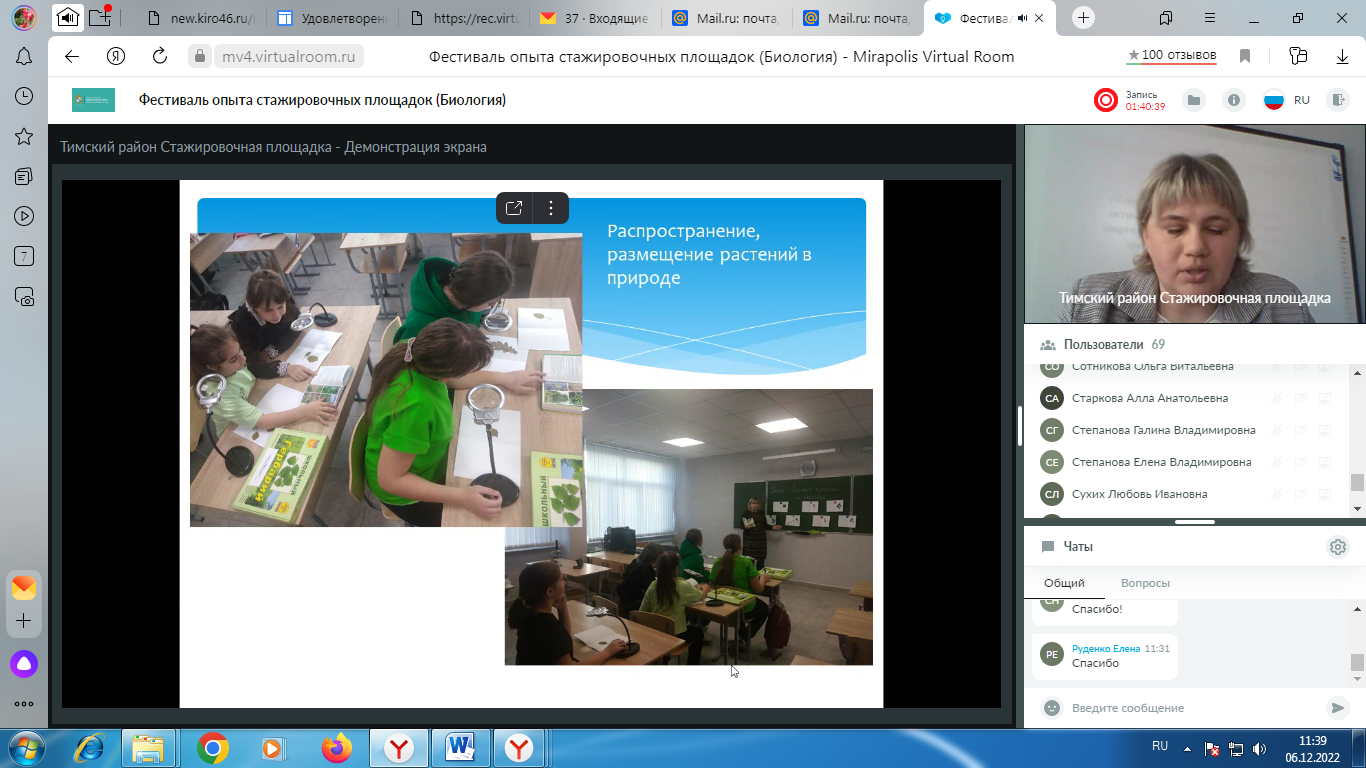The image size is (1366, 768).
Task: Click the red recording indicator icon
Action: [1106, 100]
